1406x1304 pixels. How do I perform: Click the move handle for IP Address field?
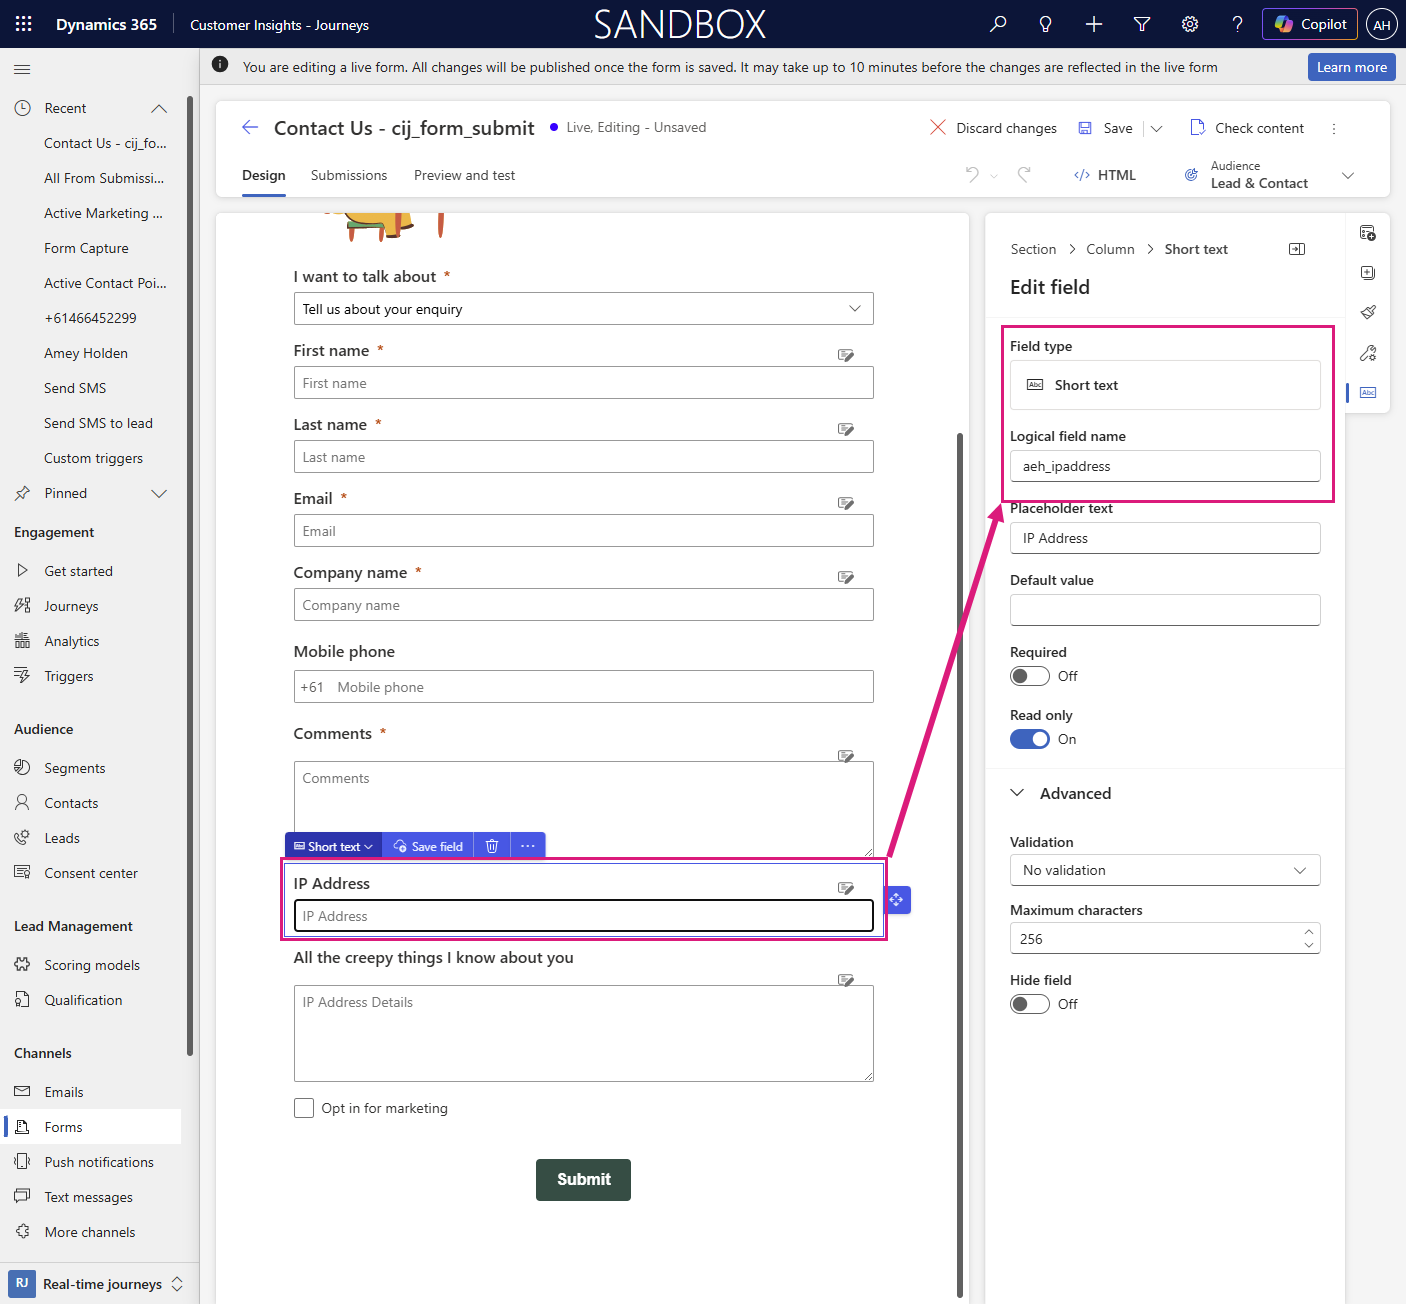coord(897,900)
